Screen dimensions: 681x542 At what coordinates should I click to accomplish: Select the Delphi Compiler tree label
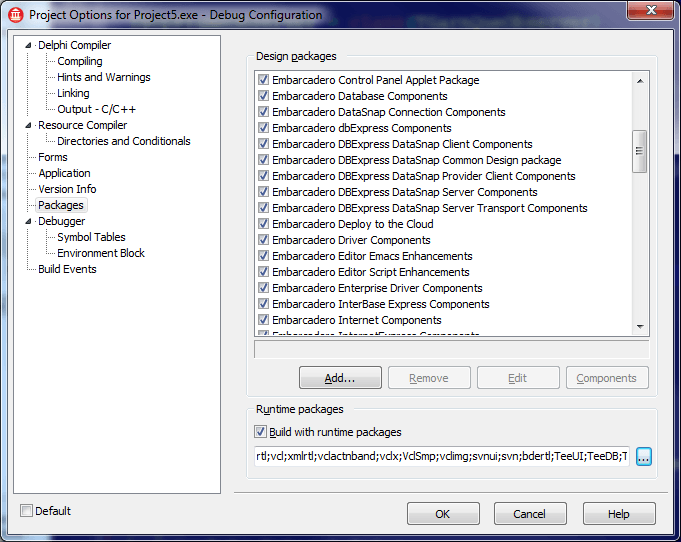[x=75, y=45]
